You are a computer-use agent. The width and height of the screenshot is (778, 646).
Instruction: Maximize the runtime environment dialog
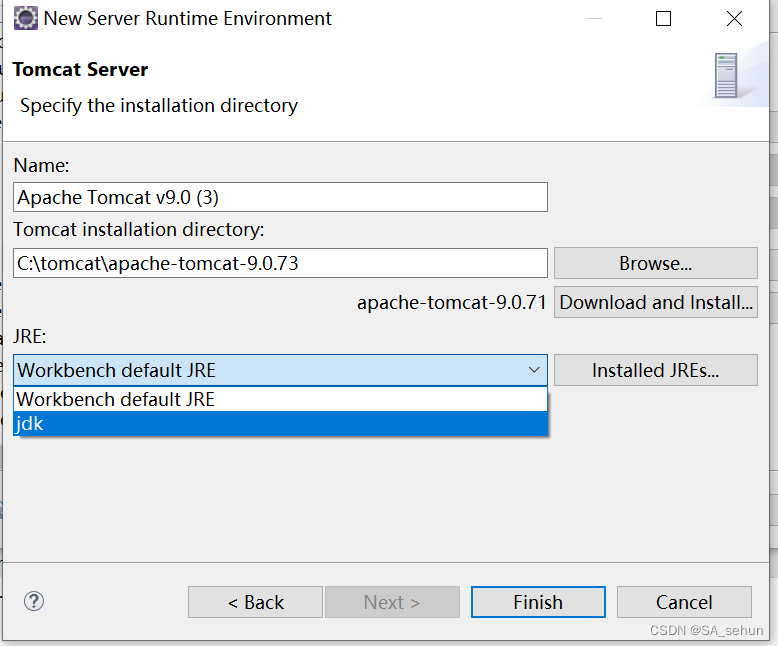663,18
